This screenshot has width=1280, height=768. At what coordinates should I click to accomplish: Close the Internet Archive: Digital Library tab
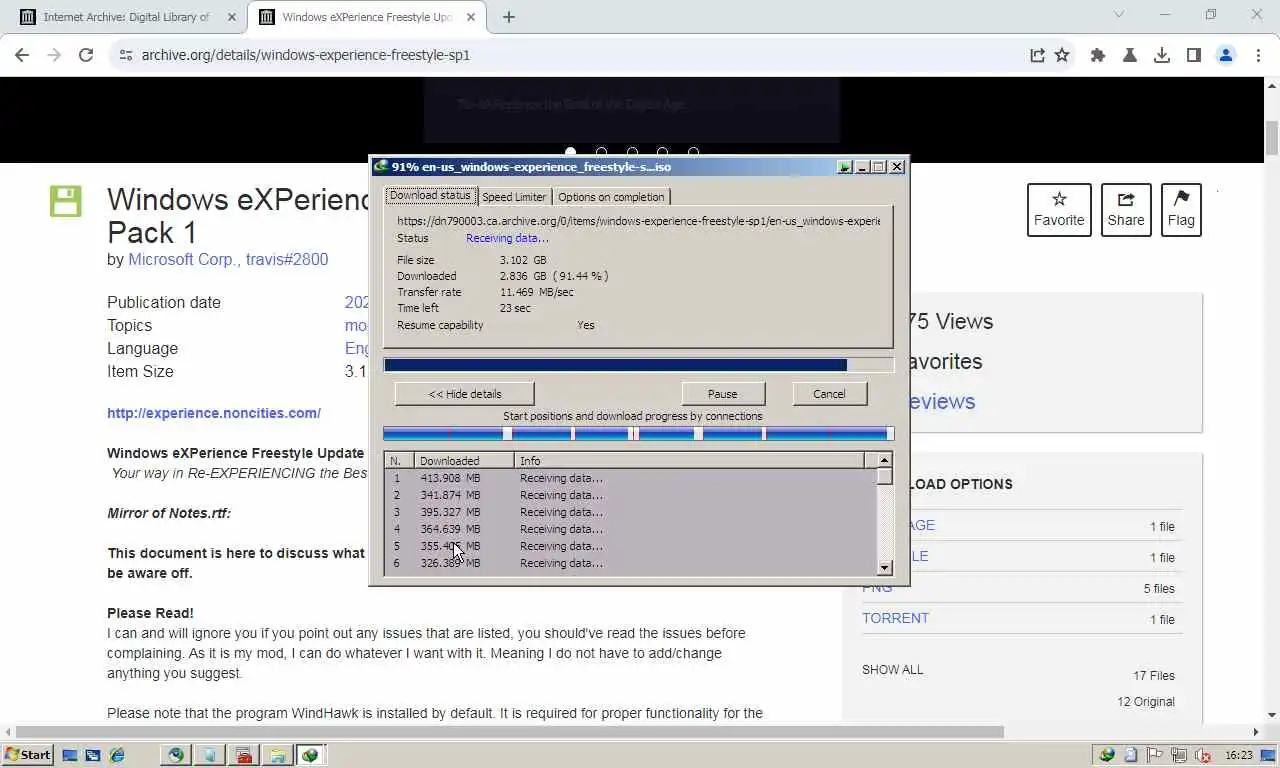pyautogui.click(x=232, y=17)
